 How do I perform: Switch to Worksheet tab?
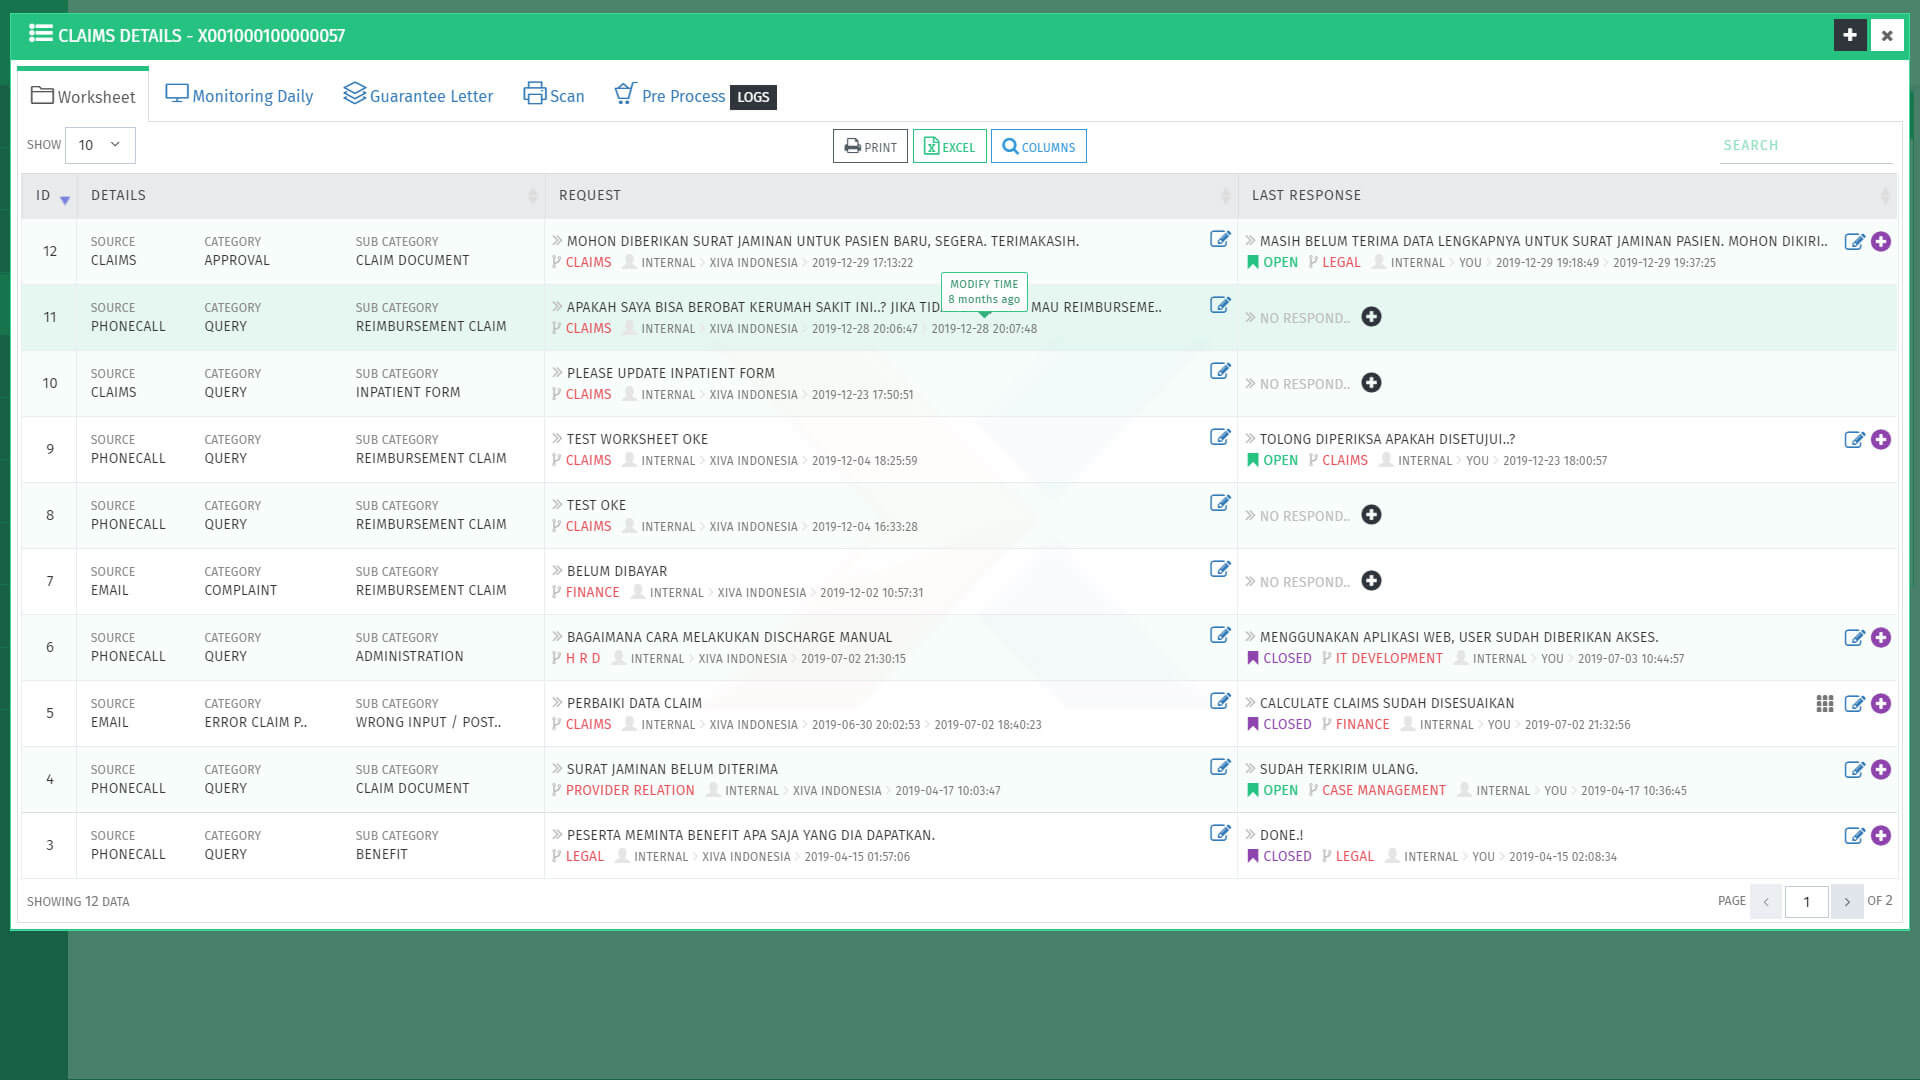pos(83,96)
